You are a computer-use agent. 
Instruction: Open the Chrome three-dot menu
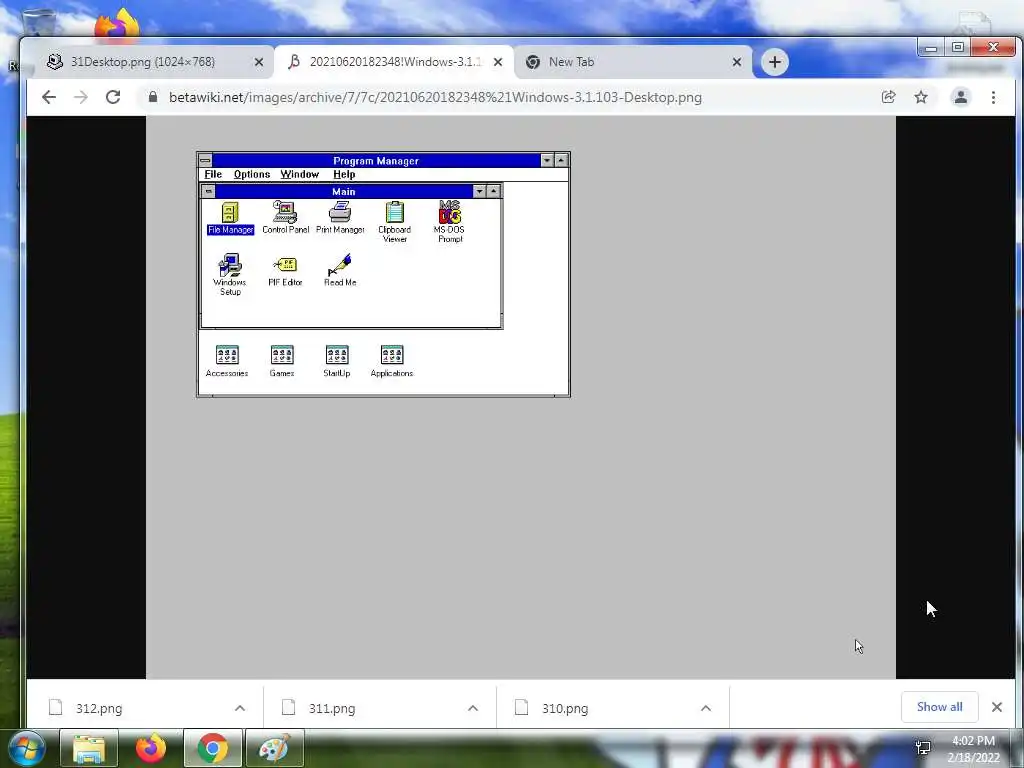coord(993,97)
